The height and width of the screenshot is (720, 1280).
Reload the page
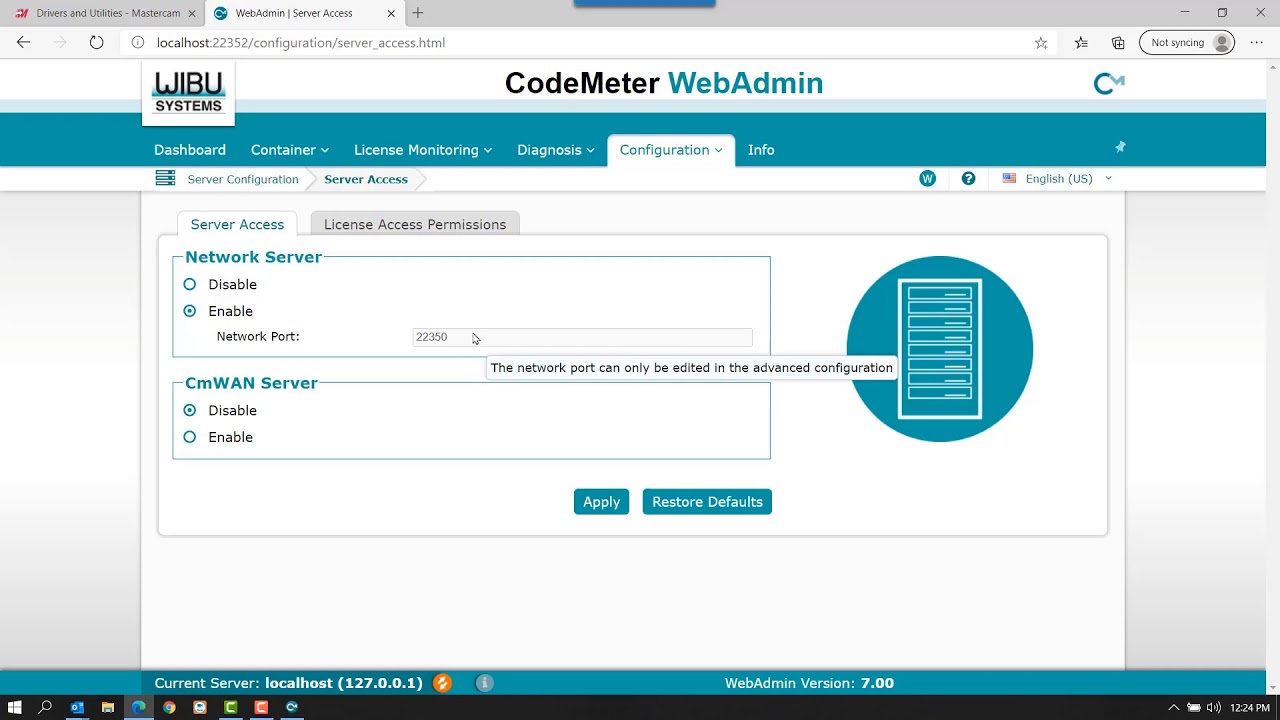coord(96,43)
